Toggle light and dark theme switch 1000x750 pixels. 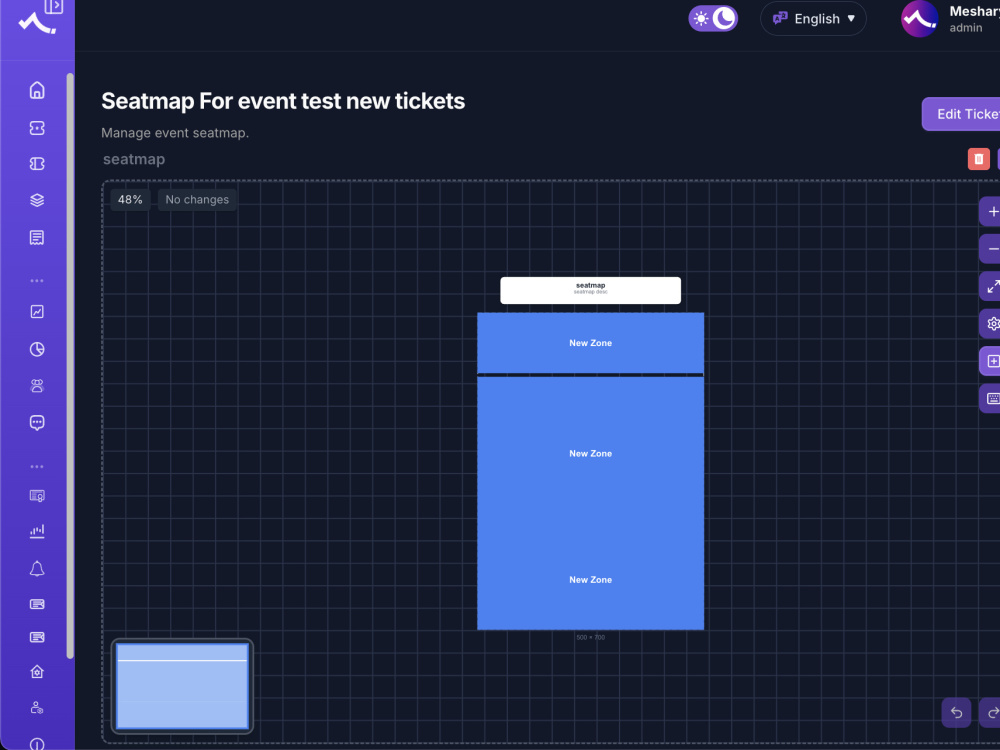(713, 18)
